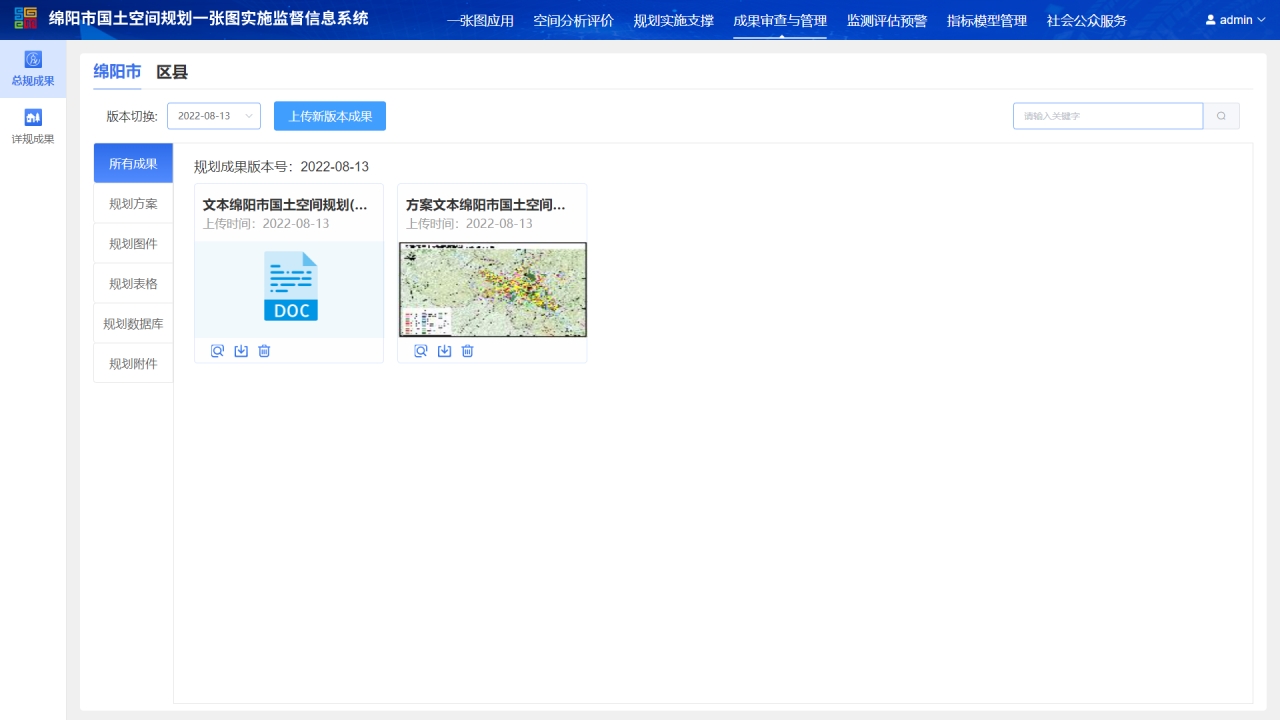Preview the 文本绵阳市国土空间规划 document
This screenshot has width=1280, height=720.
pos(218,351)
